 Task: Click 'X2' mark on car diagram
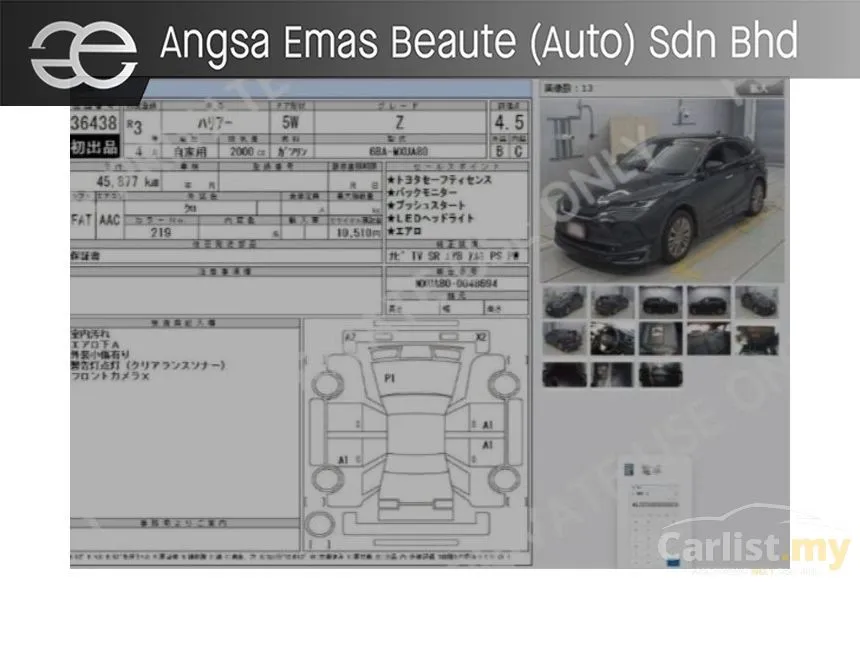click(481, 337)
